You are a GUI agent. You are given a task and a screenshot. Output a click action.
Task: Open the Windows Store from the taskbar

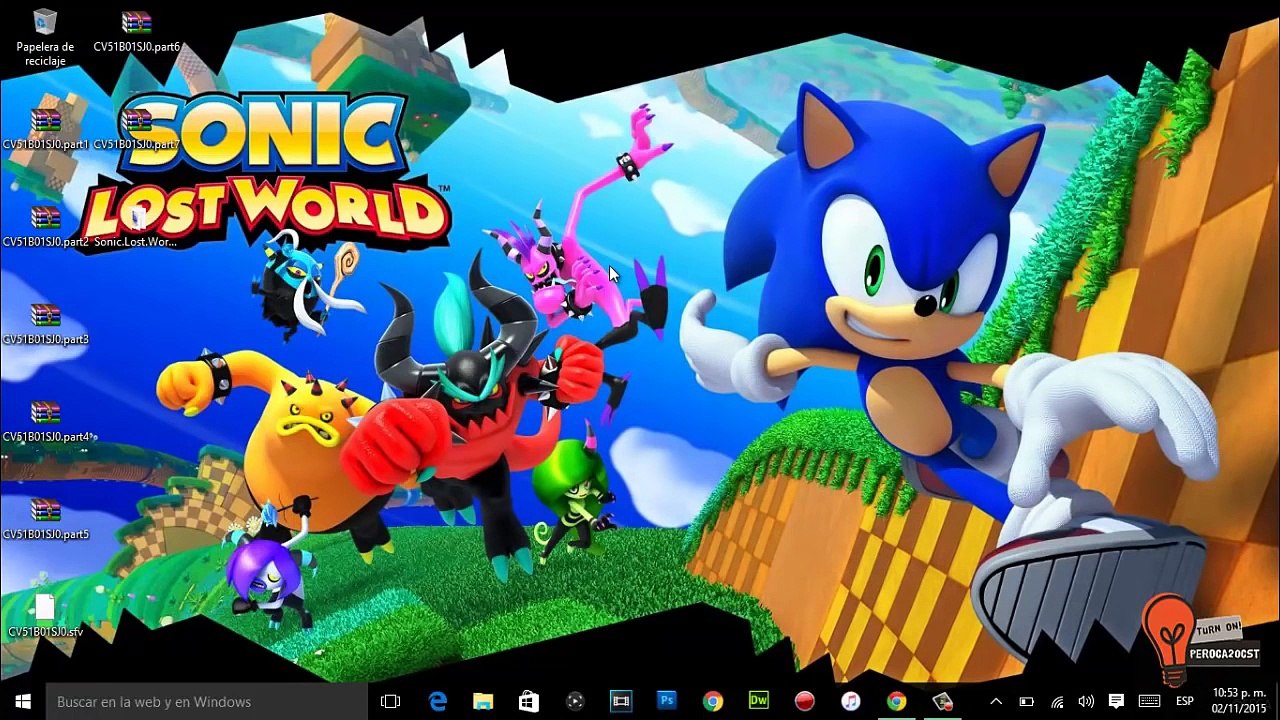[x=529, y=701]
